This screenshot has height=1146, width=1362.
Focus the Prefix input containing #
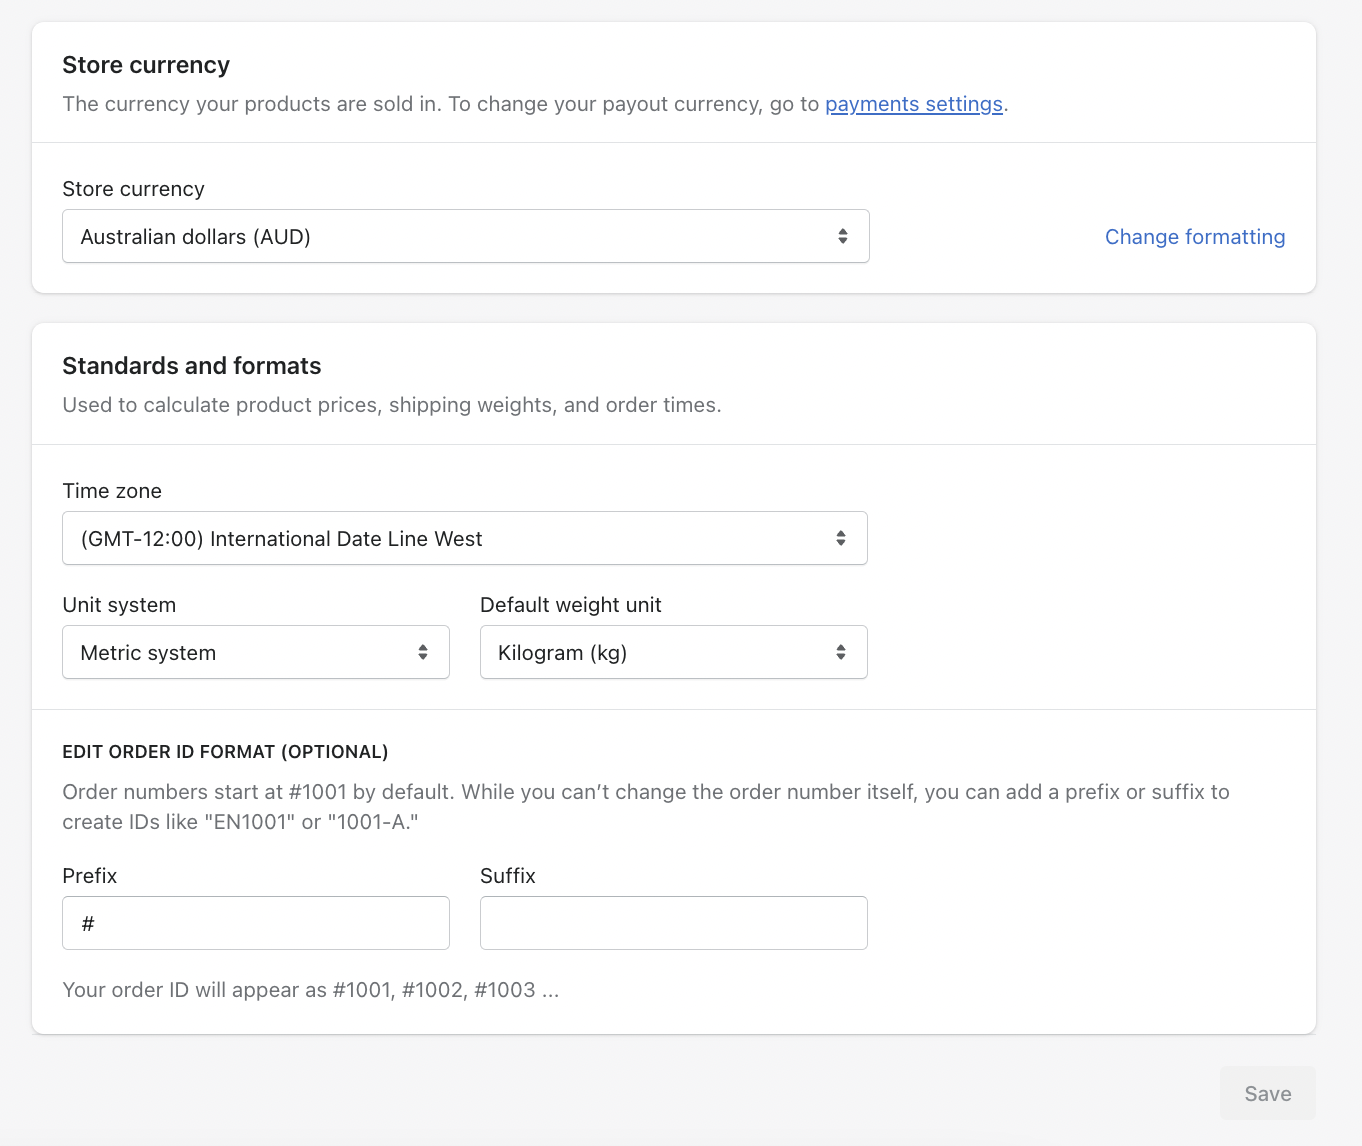256,923
